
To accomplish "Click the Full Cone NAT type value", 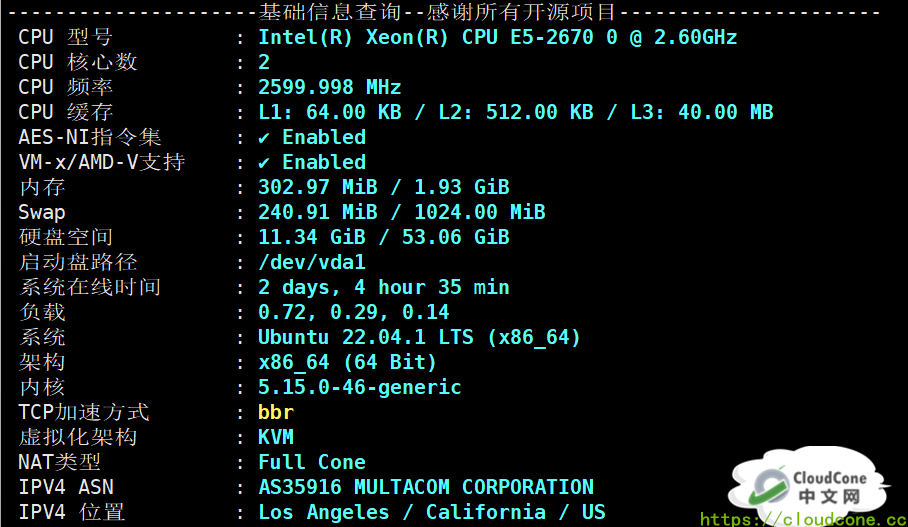I will click(x=312, y=462).
